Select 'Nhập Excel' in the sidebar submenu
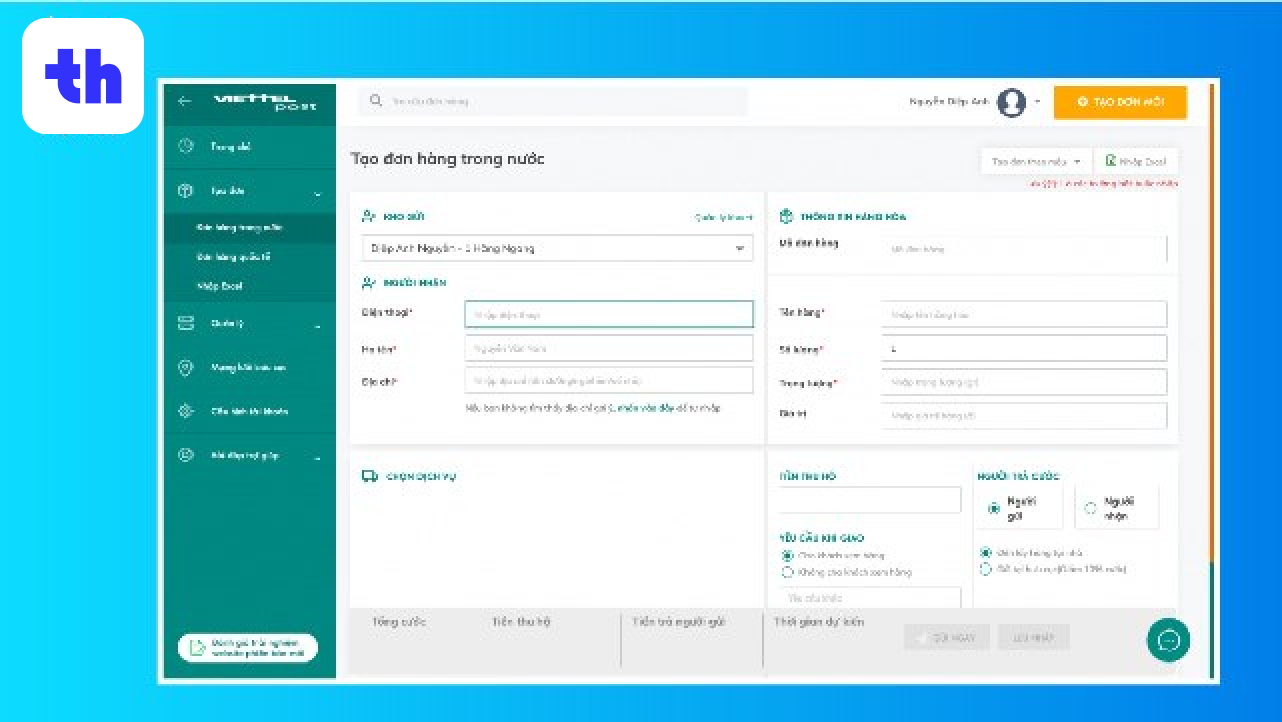Image resolution: width=1282 pixels, height=722 pixels. (x=219, y=286)
